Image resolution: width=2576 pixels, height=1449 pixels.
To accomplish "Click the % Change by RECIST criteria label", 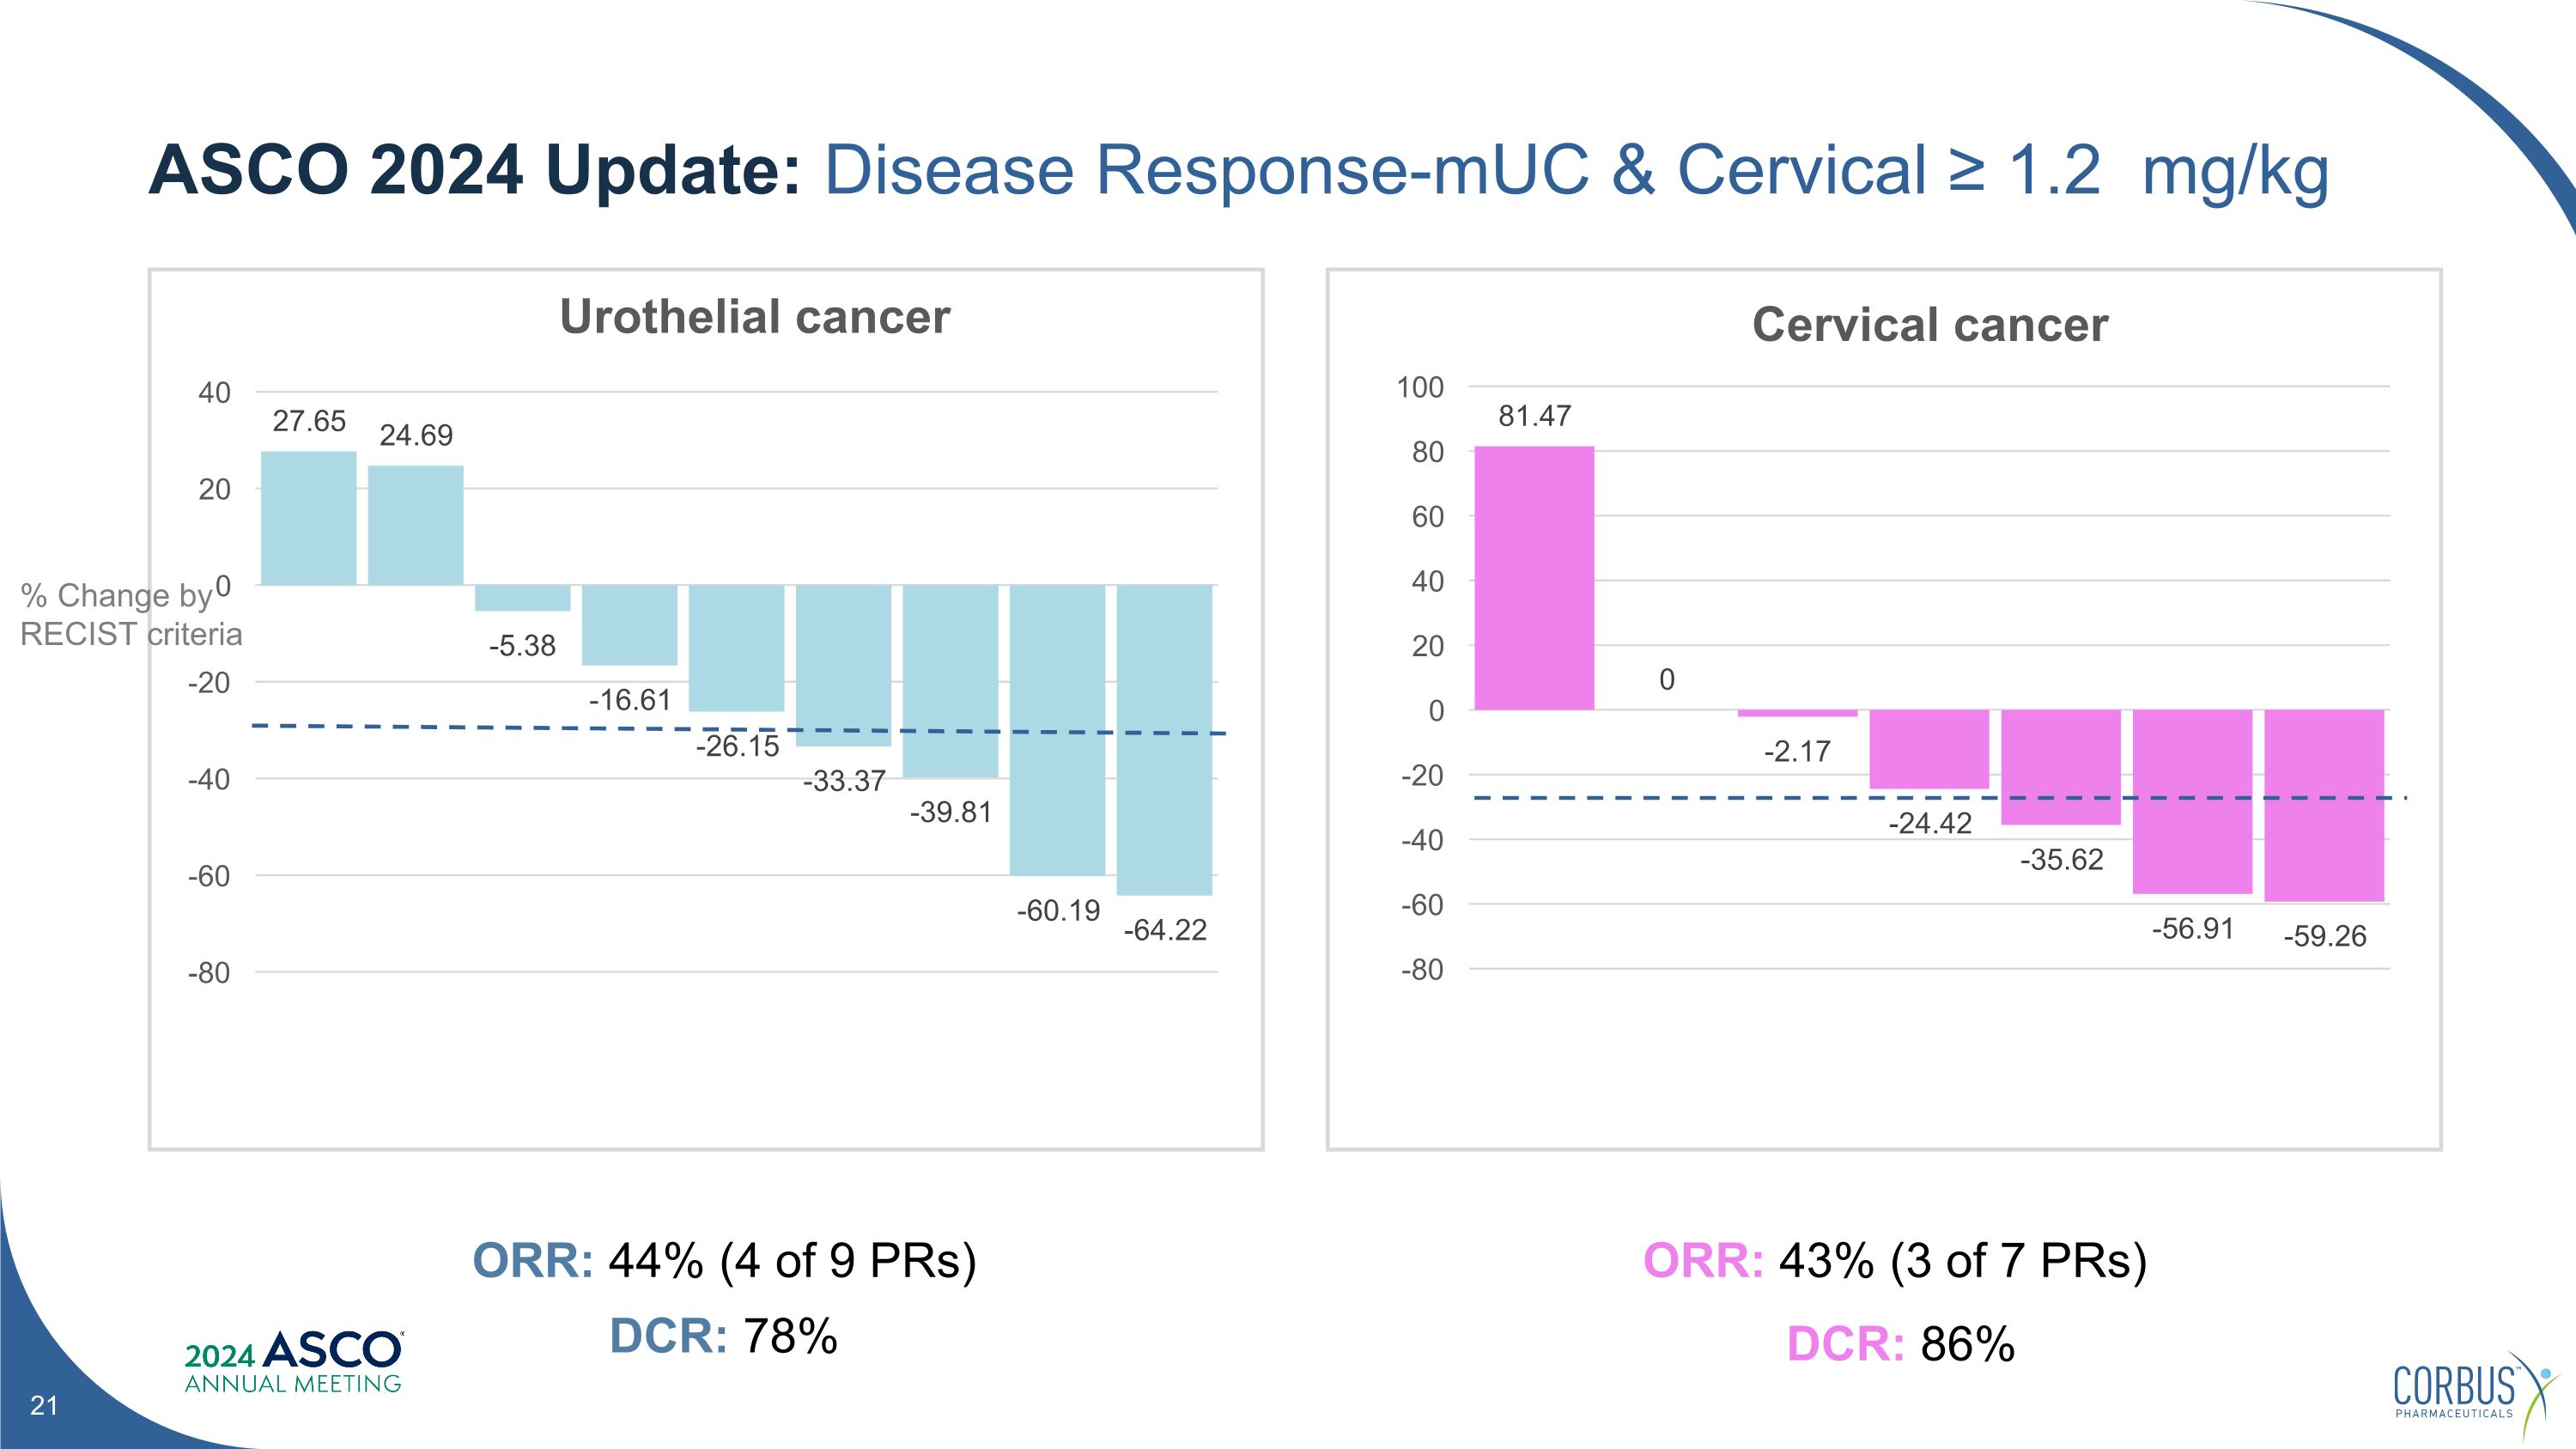I will point(130,614).
